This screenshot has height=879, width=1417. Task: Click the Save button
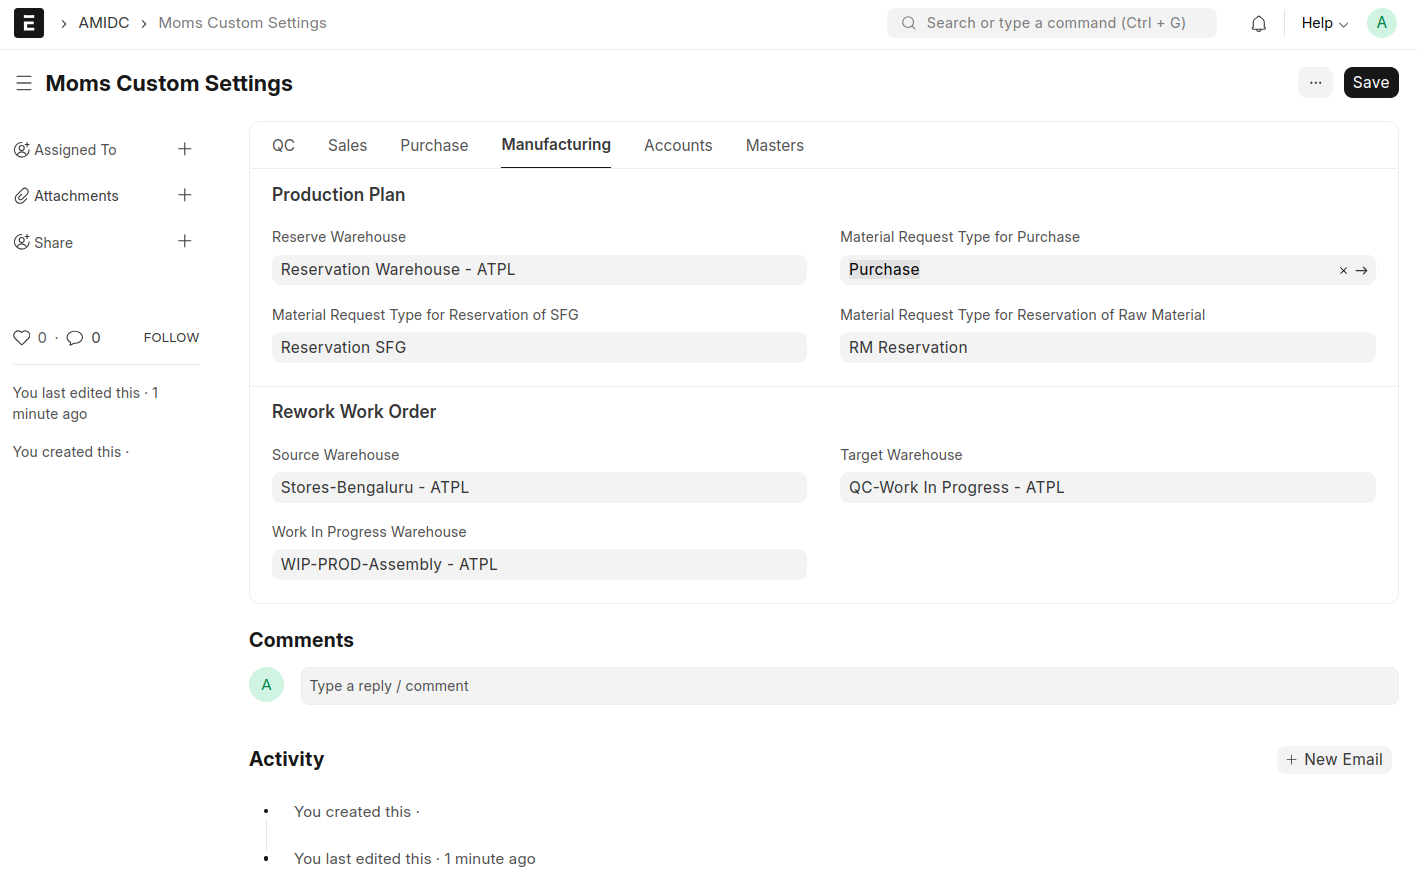click(1370, 83)
